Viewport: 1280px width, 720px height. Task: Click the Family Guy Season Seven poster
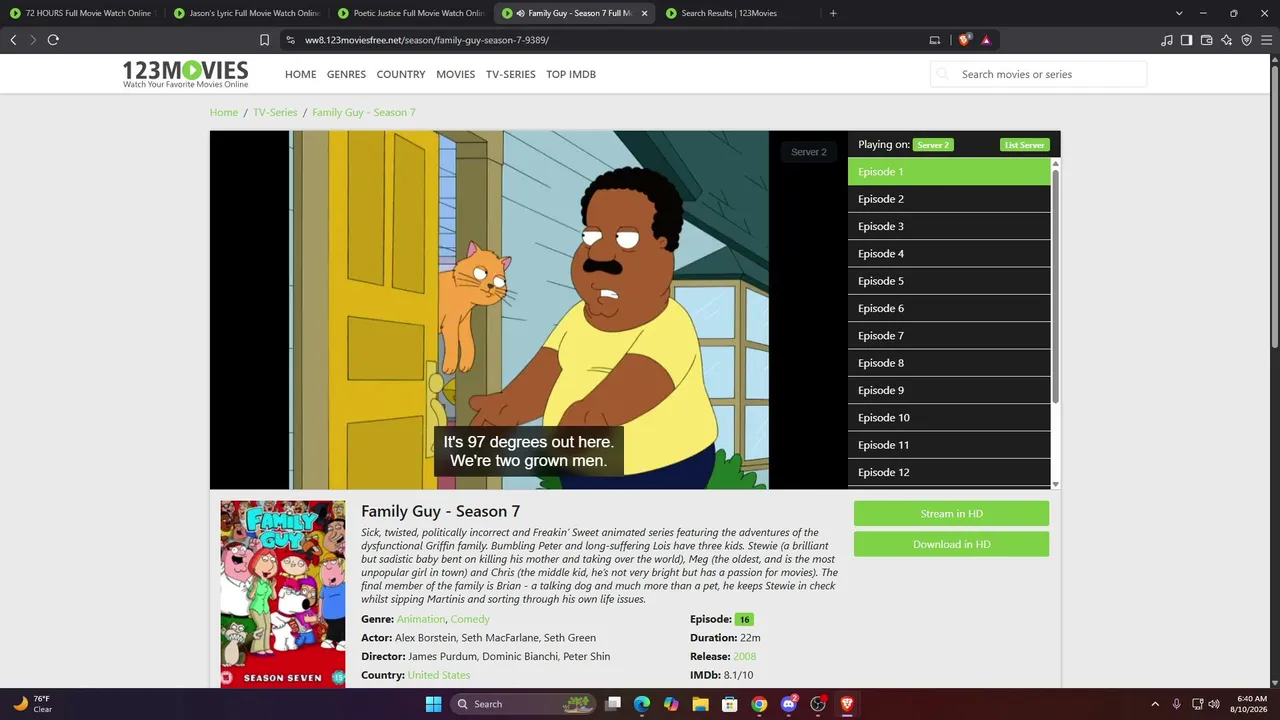coord(283,594)
